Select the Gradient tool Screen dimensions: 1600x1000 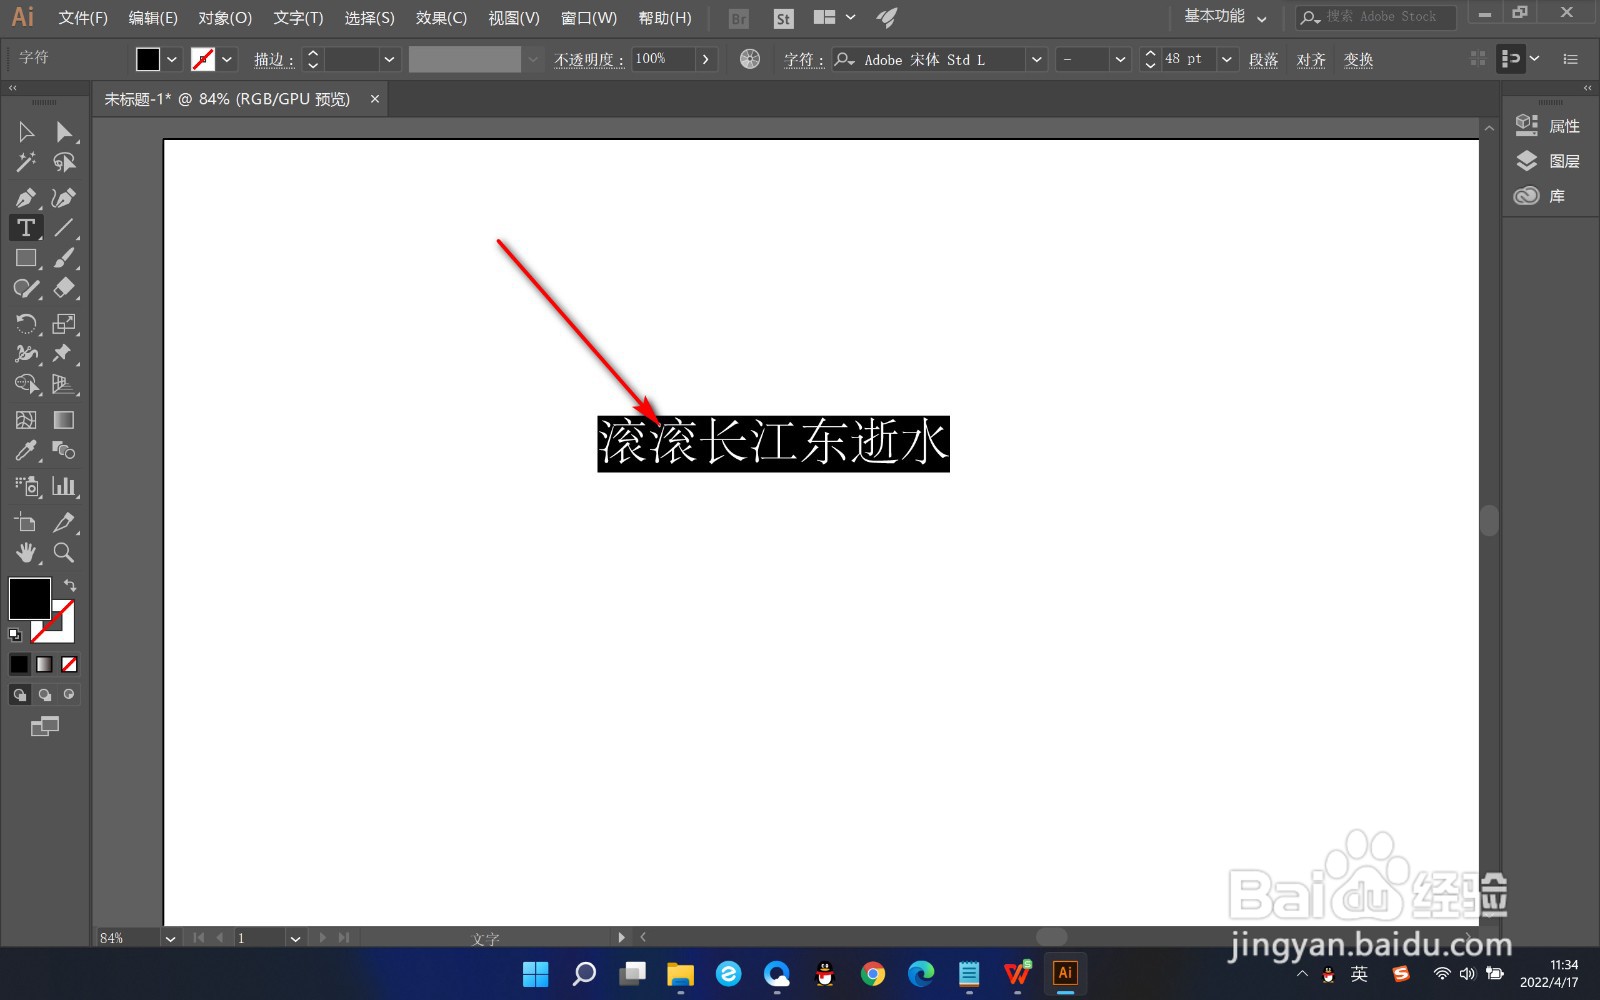[x=64, y=420]
